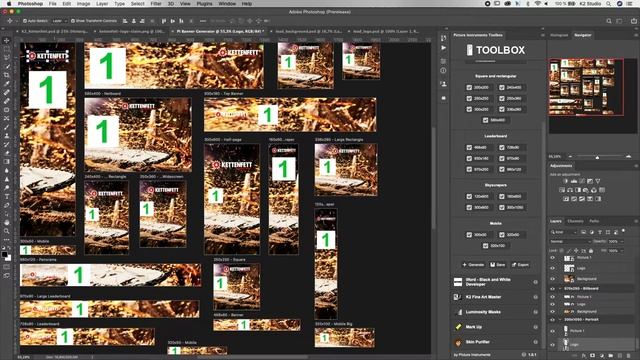Open the Plugins menu

tap(204, 4)
